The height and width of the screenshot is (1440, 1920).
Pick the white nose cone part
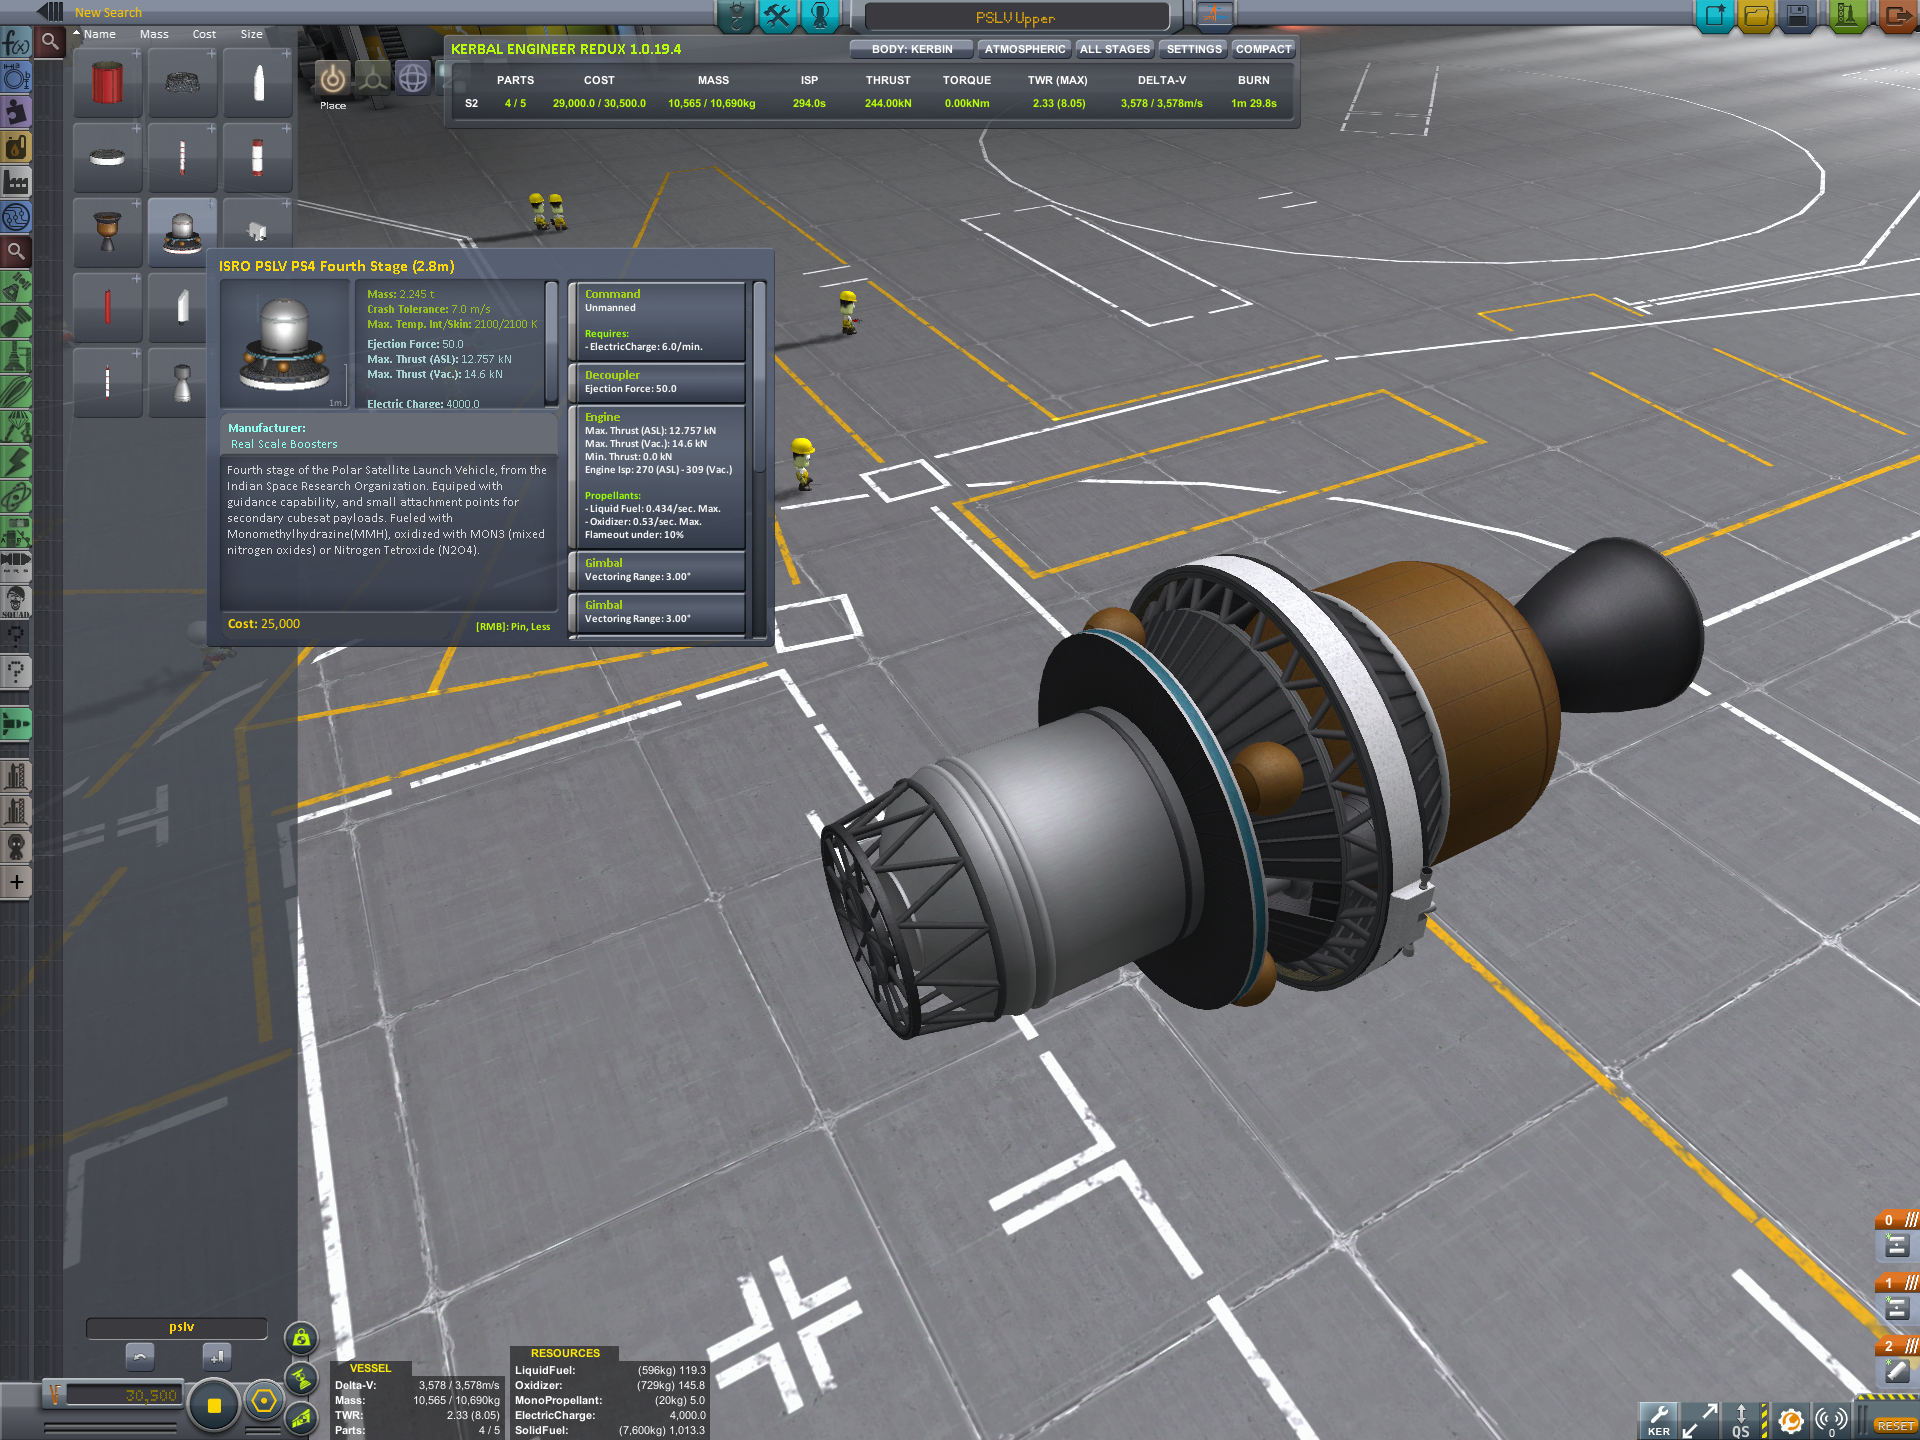pos(258,83)
